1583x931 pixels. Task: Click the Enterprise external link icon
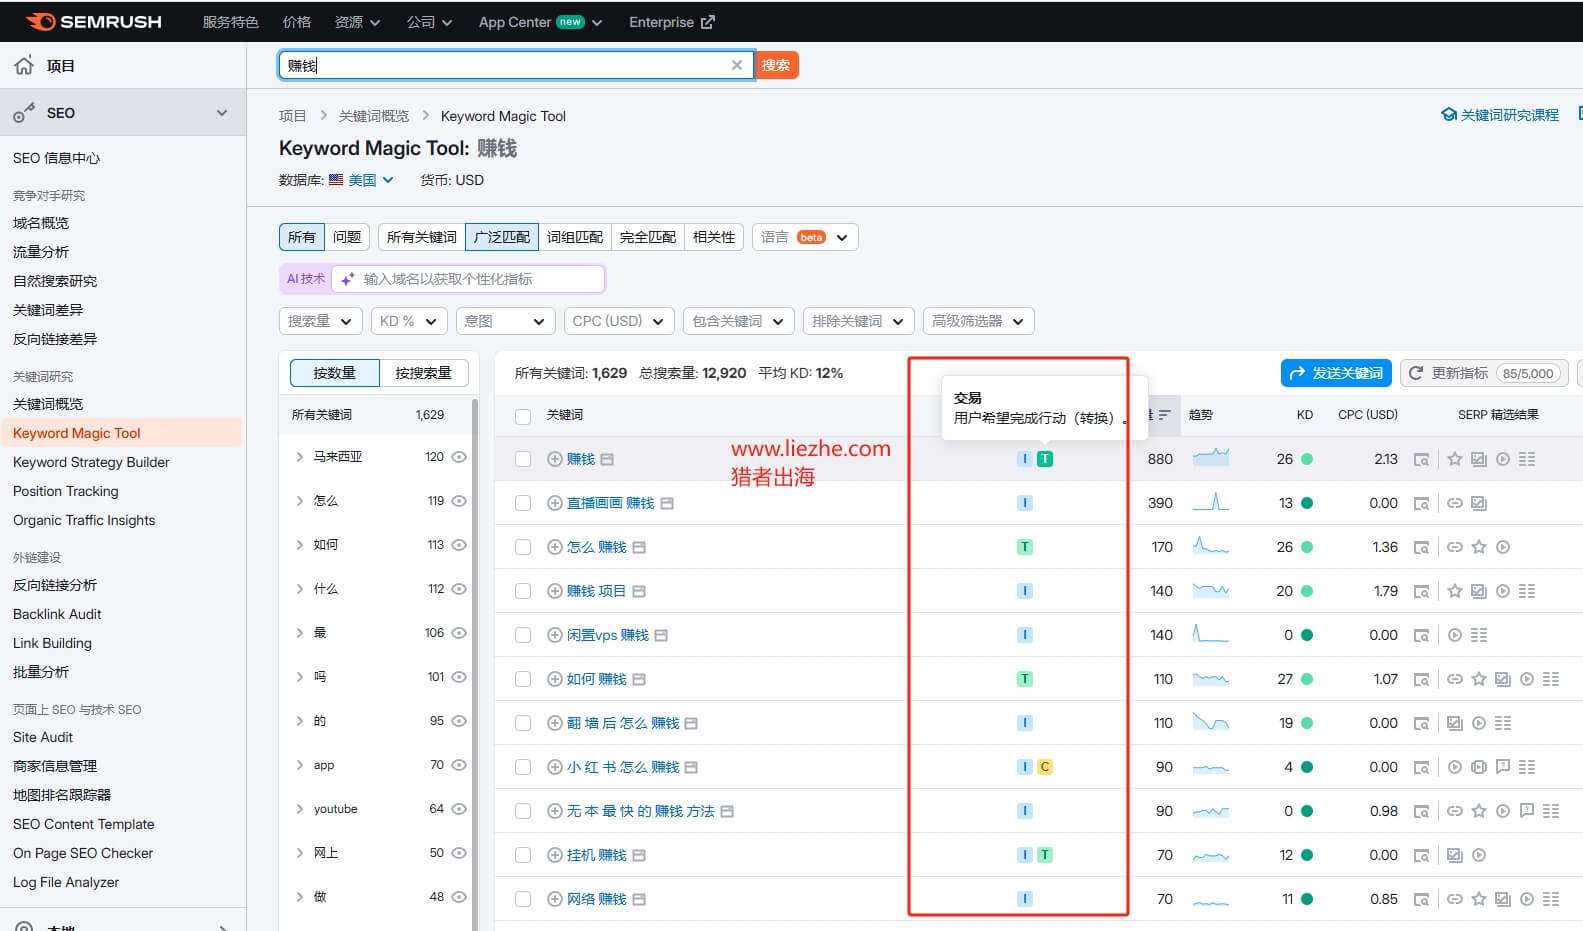(708, 22)
